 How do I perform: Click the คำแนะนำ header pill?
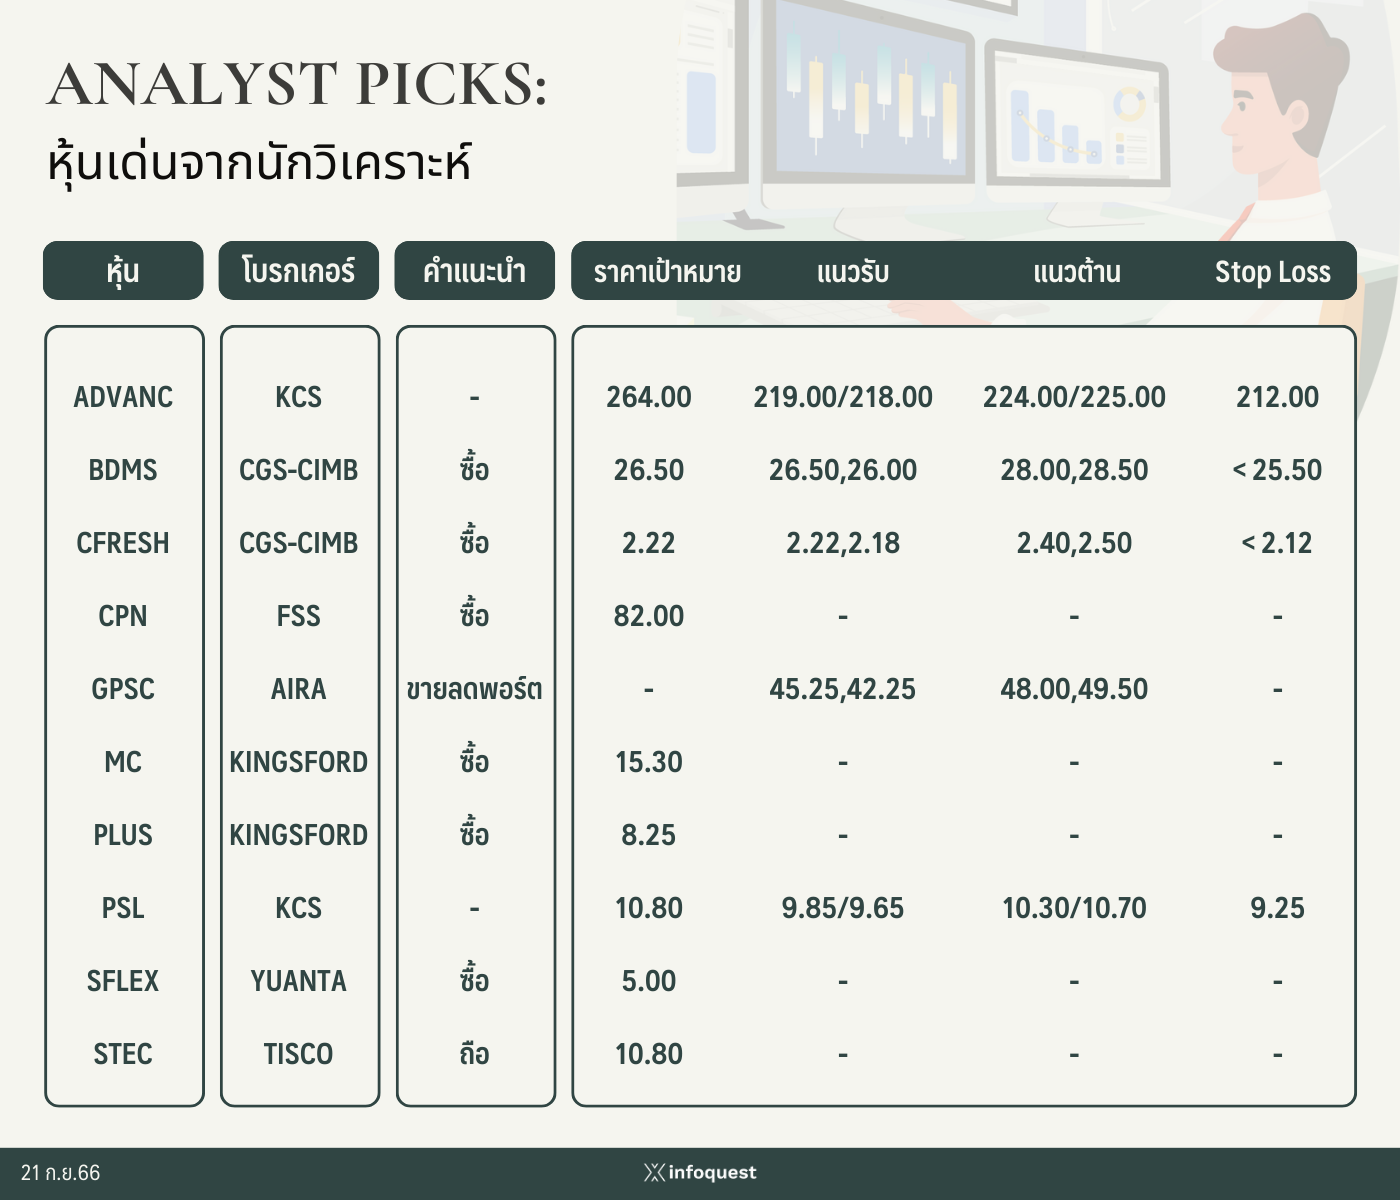pyautogui.click(x=475, y=270)
